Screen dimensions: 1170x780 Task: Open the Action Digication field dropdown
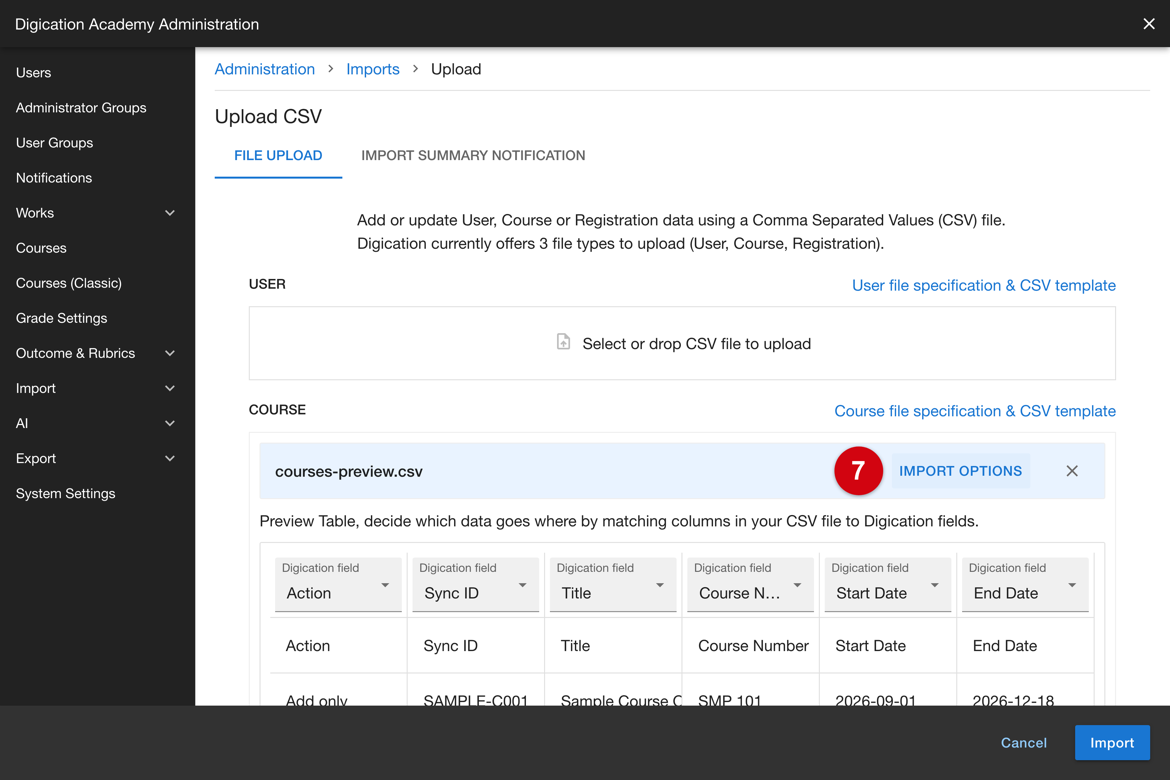coord(338,584)
